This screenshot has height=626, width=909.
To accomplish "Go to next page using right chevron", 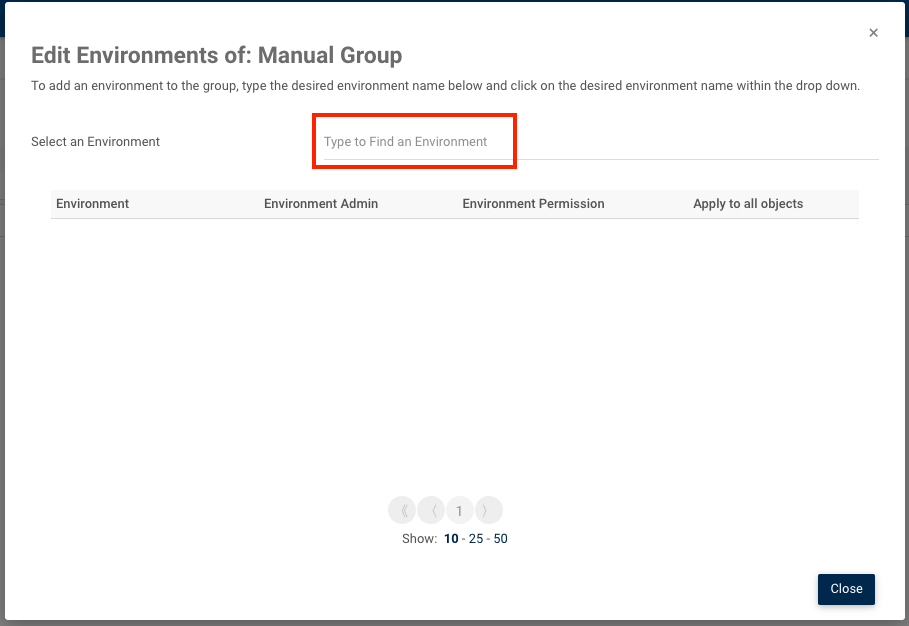I will tap(488, 511).
